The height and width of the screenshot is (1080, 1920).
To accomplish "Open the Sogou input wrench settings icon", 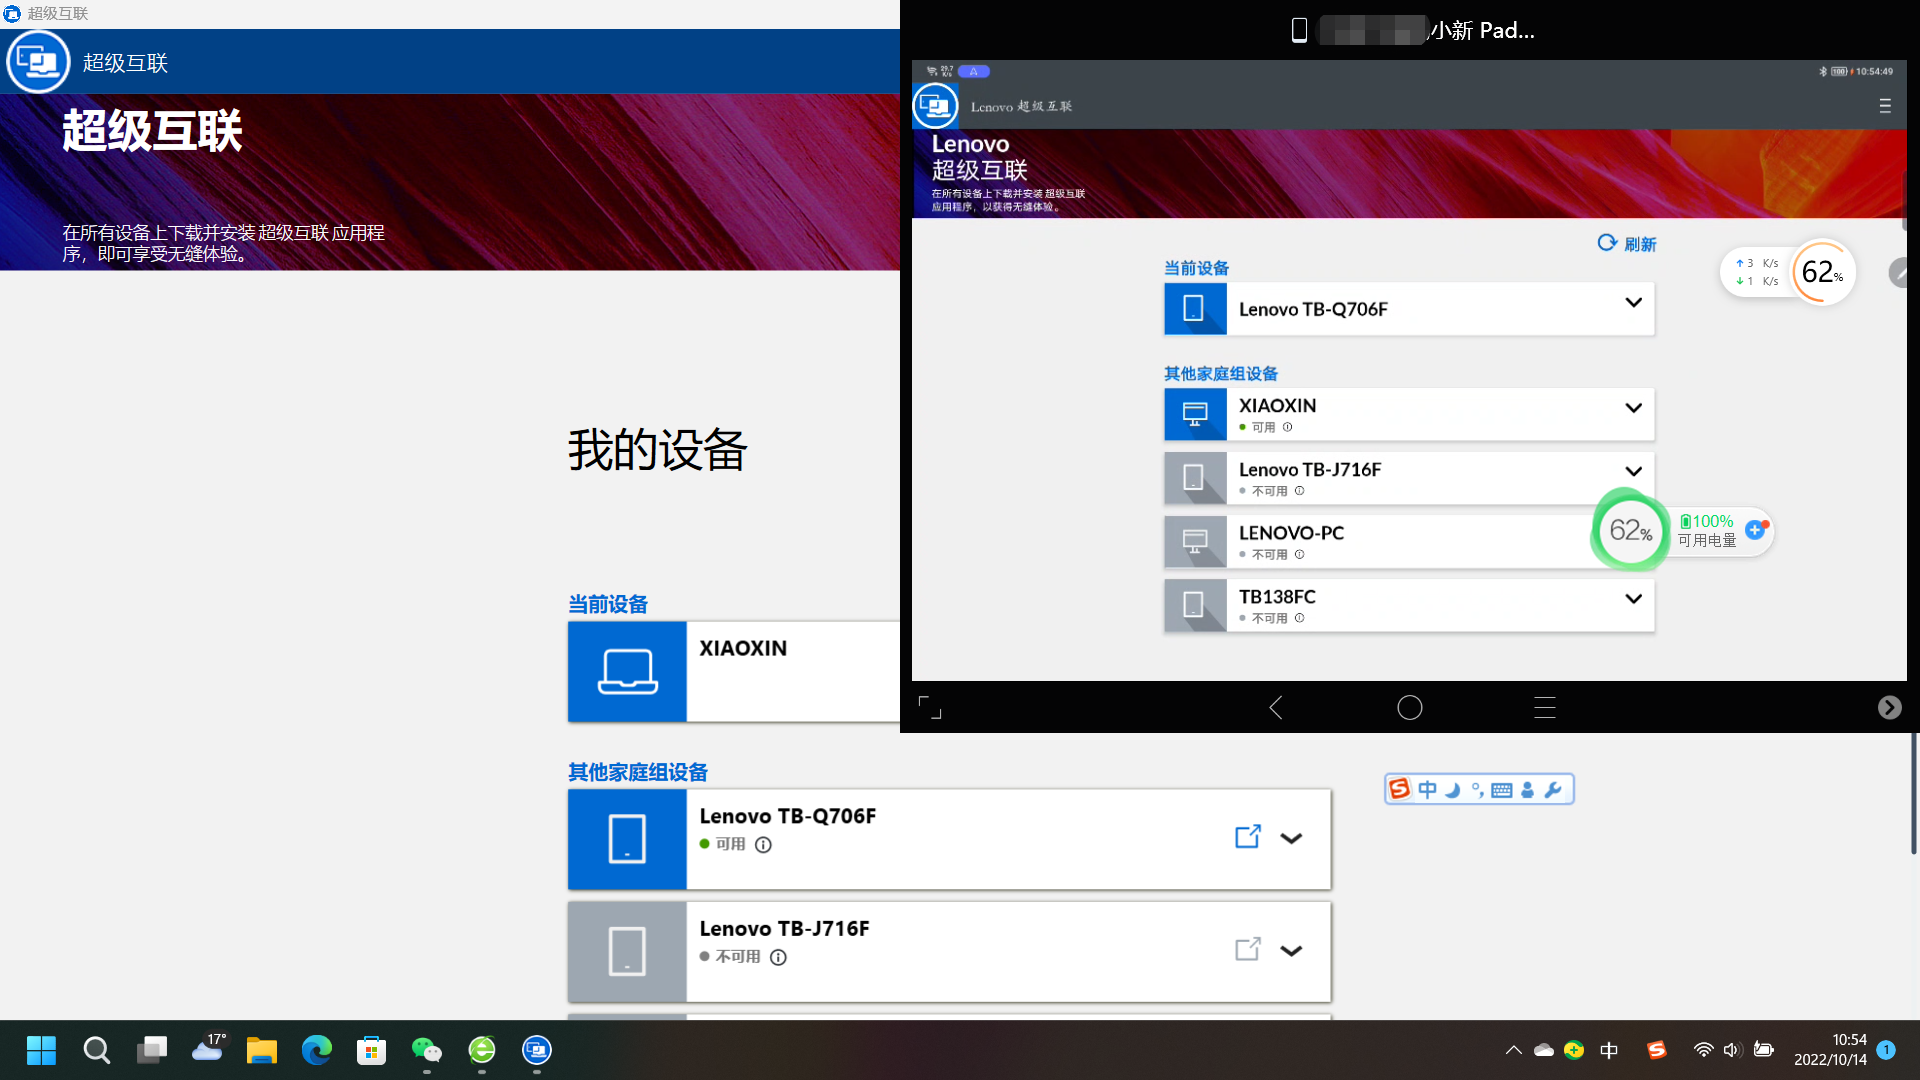I will (x=1553, y=790).
